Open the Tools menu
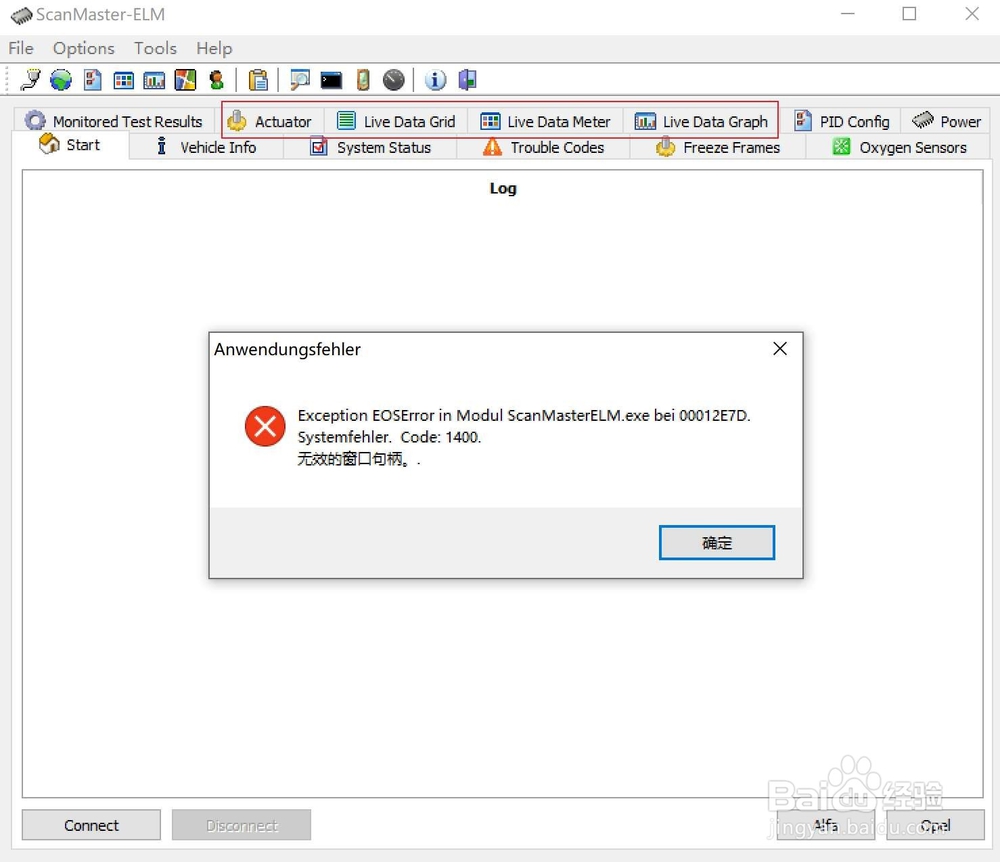This screenshot has width=1000, height=862. click(x=155, y=48)
